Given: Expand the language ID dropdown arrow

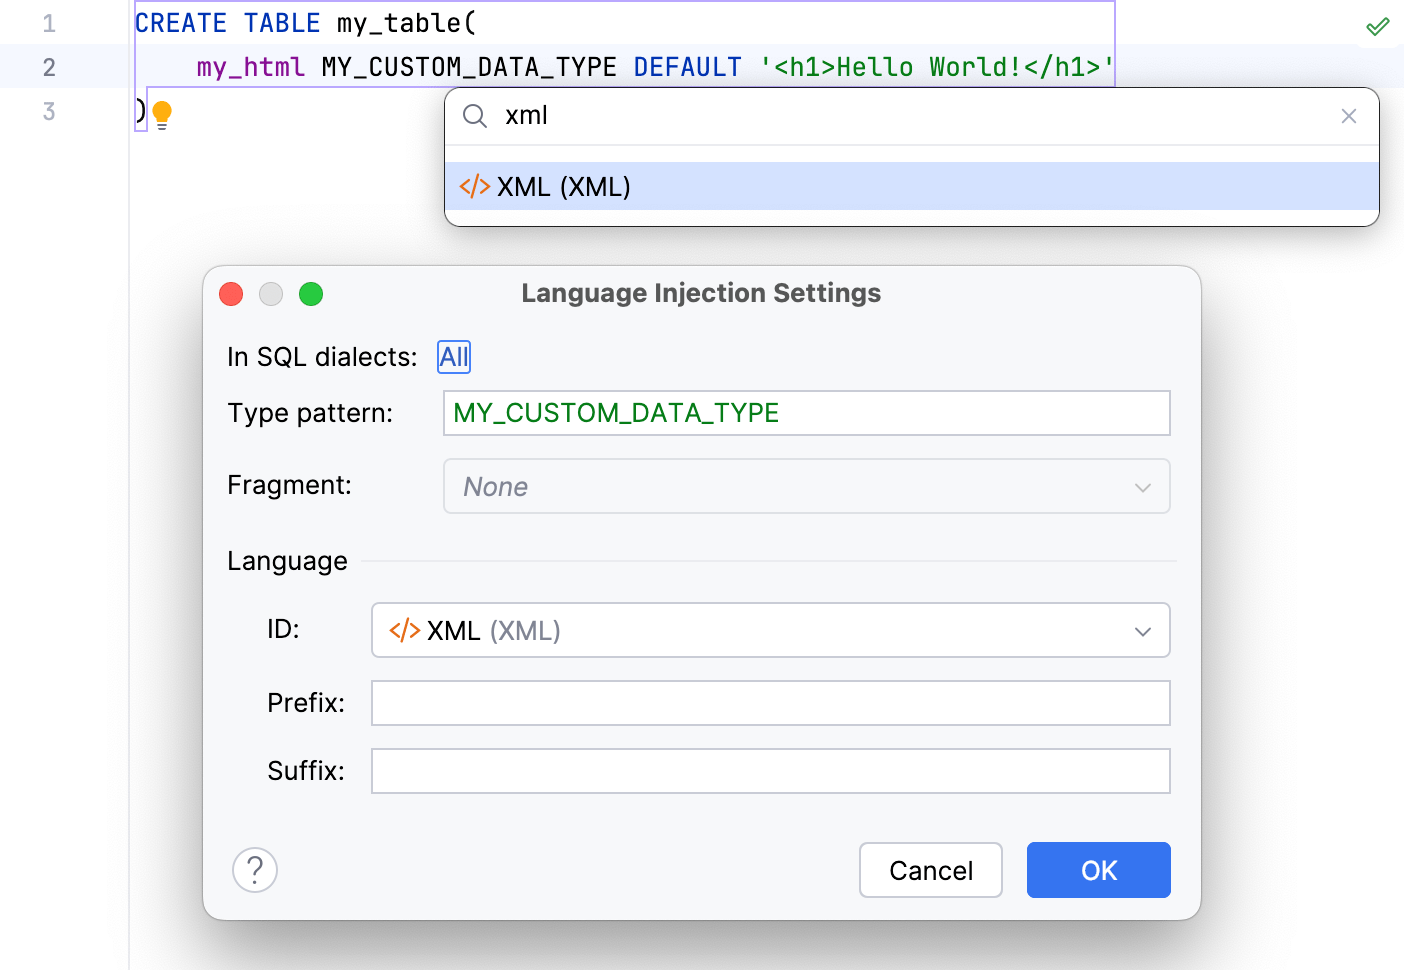Looking at the screenshot, I should pyautogui.click(x=1142, y=631).
